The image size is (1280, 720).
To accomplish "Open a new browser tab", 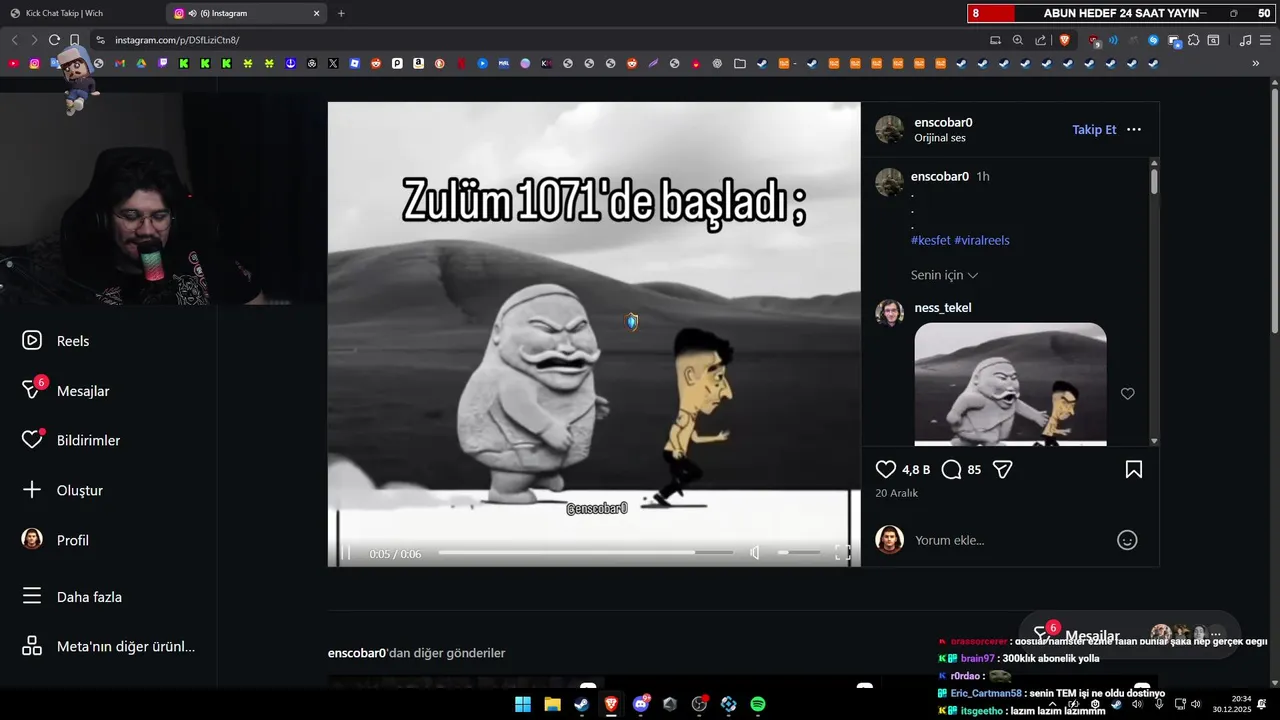I will click(341, 13).
